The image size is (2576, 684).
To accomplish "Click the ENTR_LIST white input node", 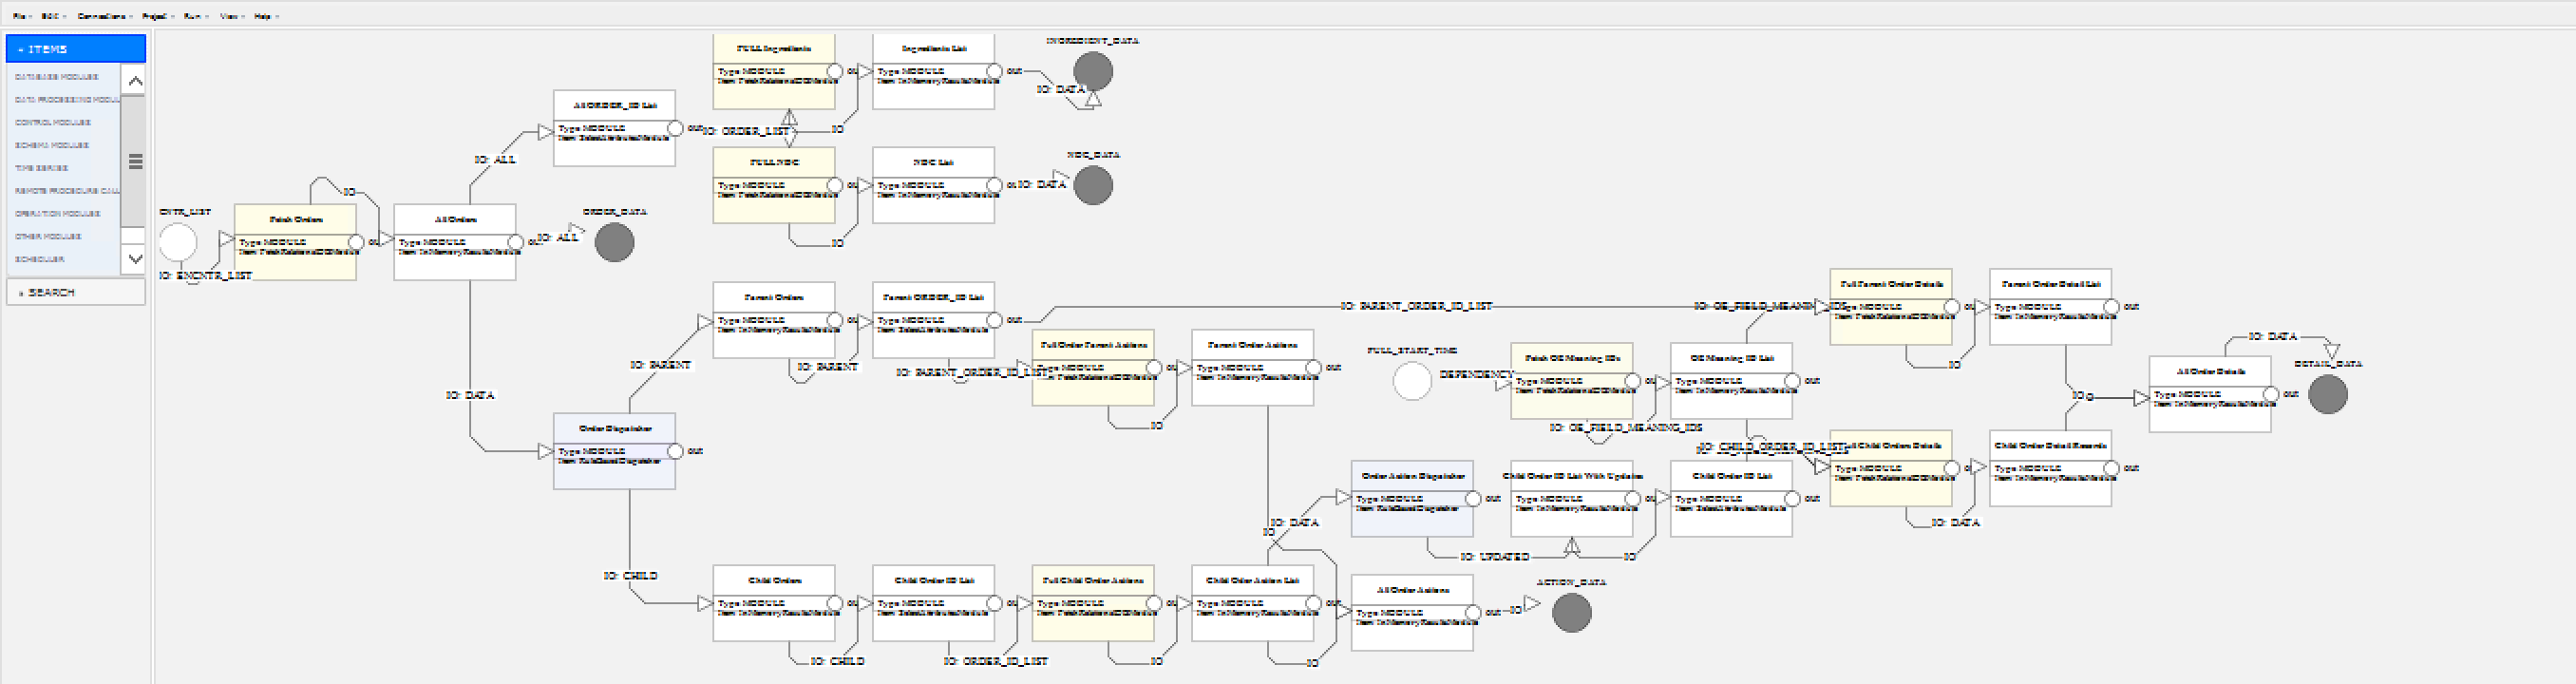I will (178, 243).
